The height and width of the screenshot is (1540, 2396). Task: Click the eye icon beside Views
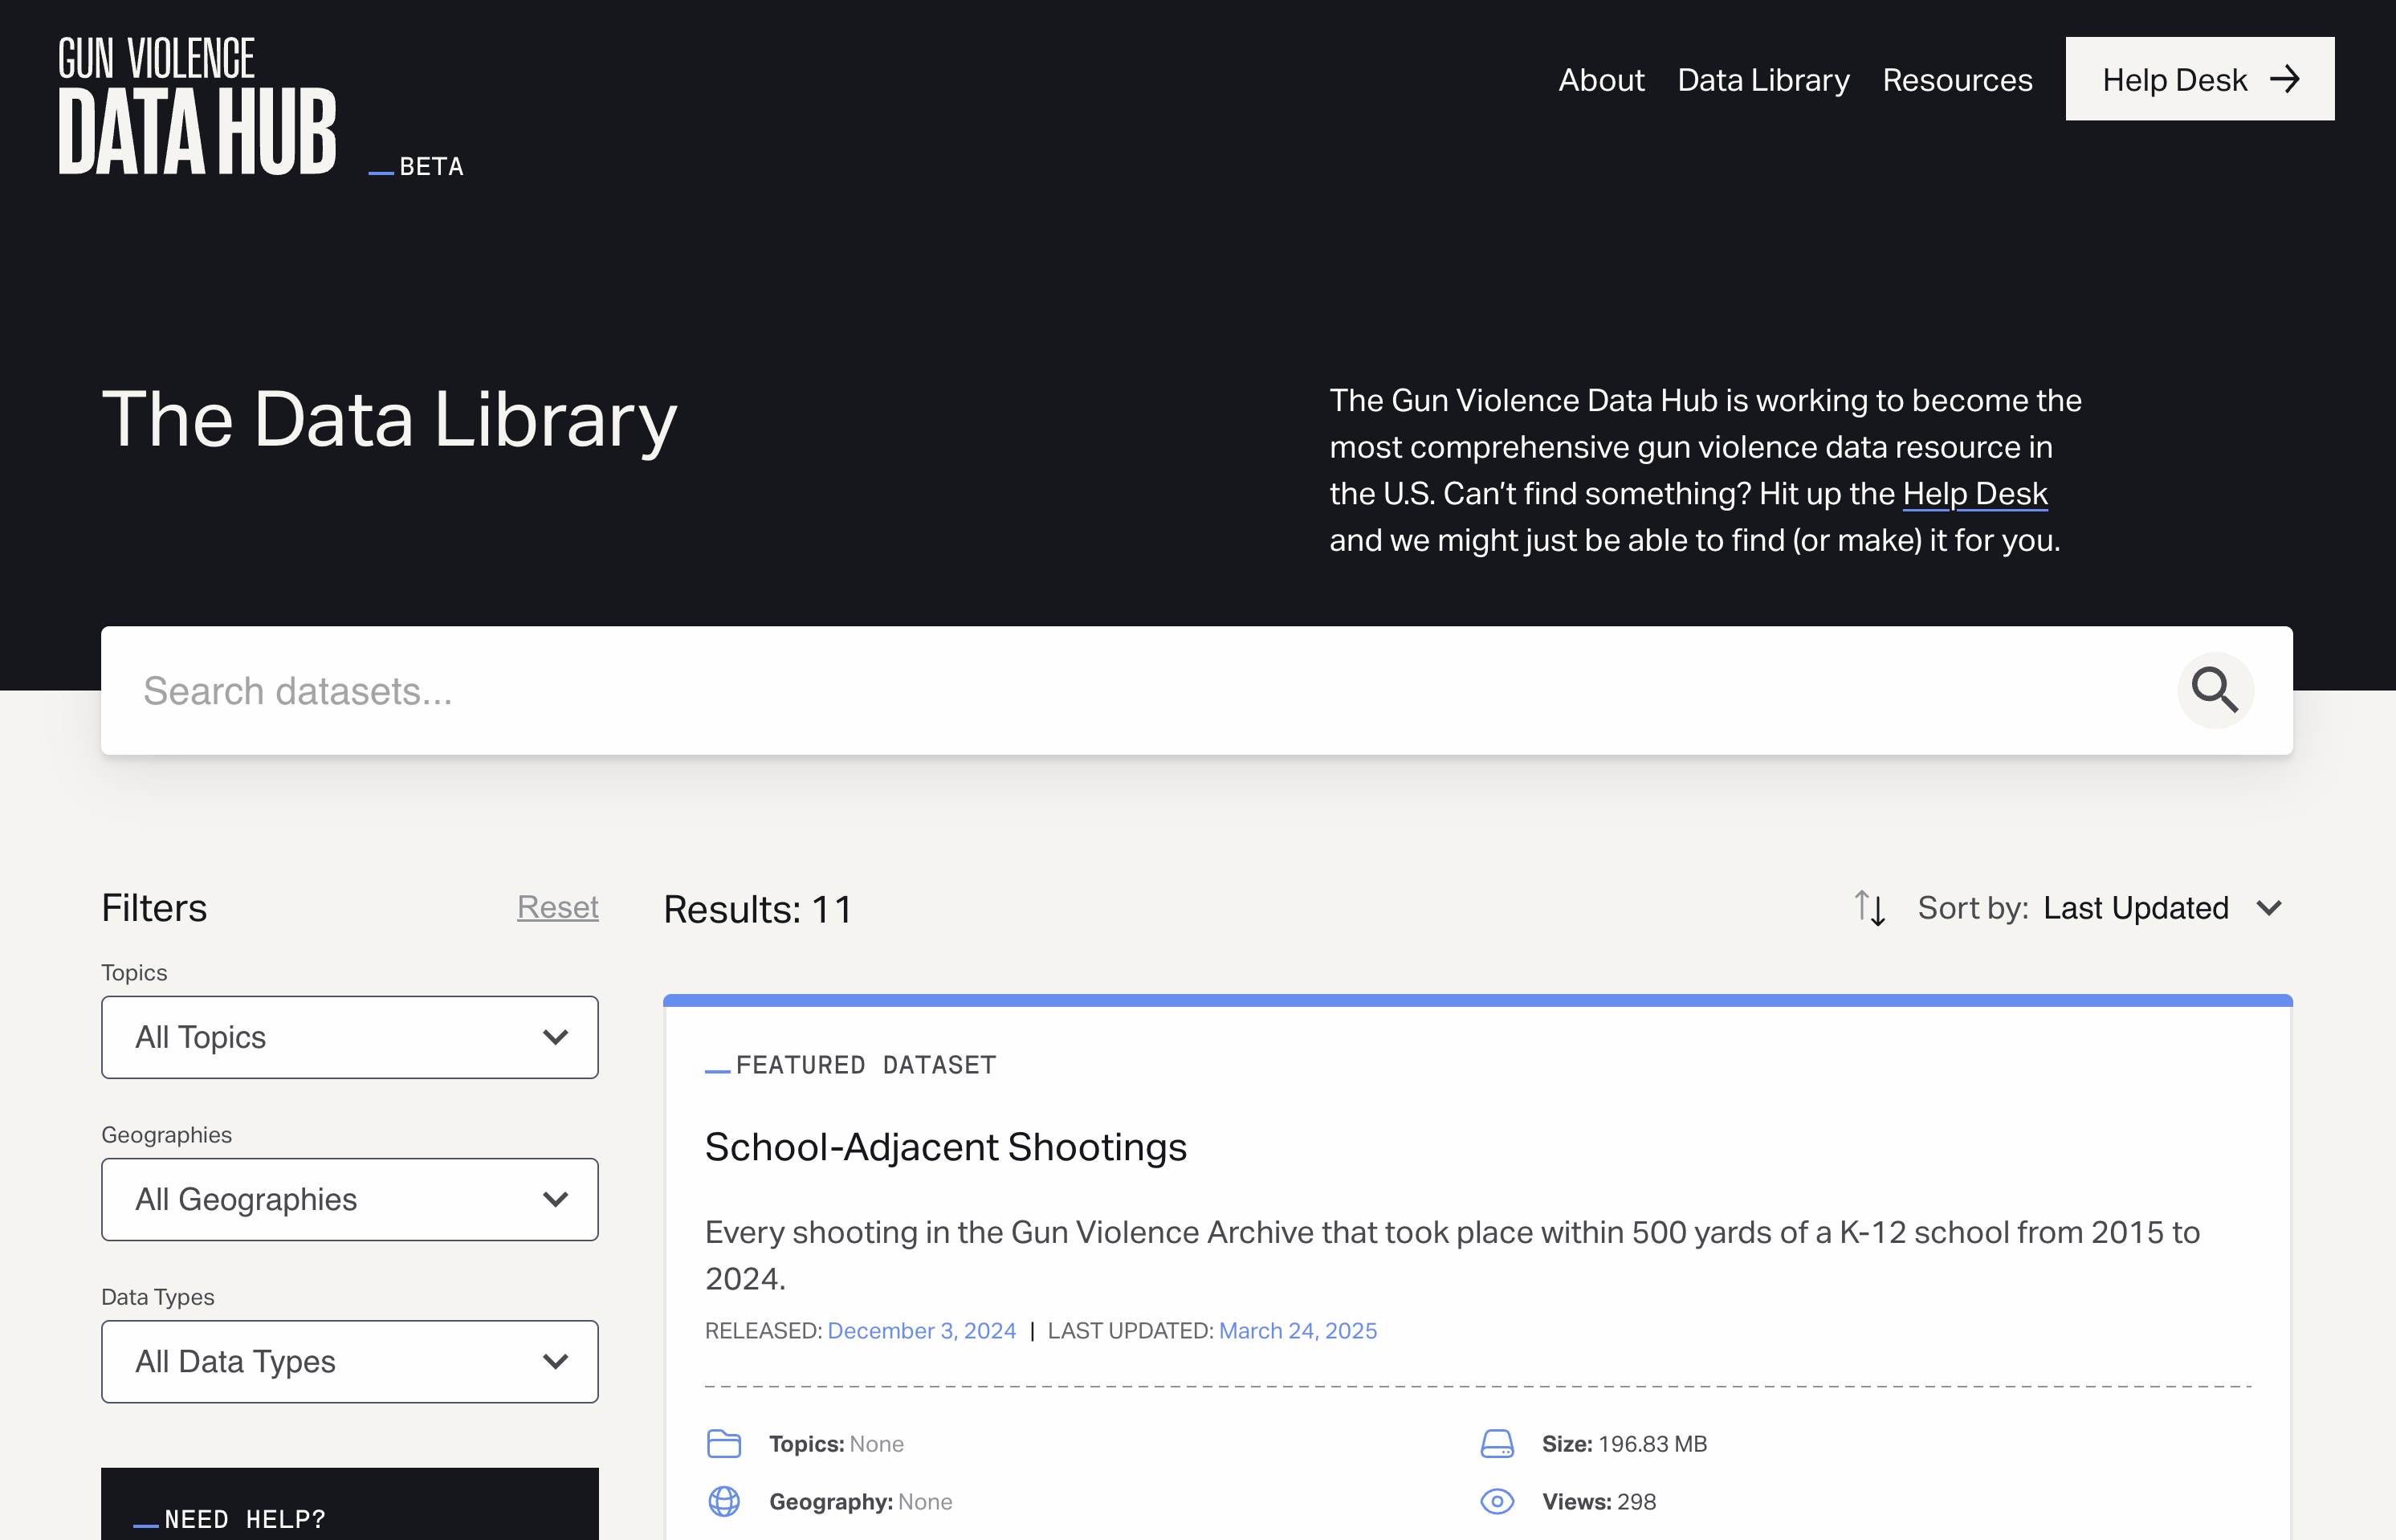coord(1497,1501)
